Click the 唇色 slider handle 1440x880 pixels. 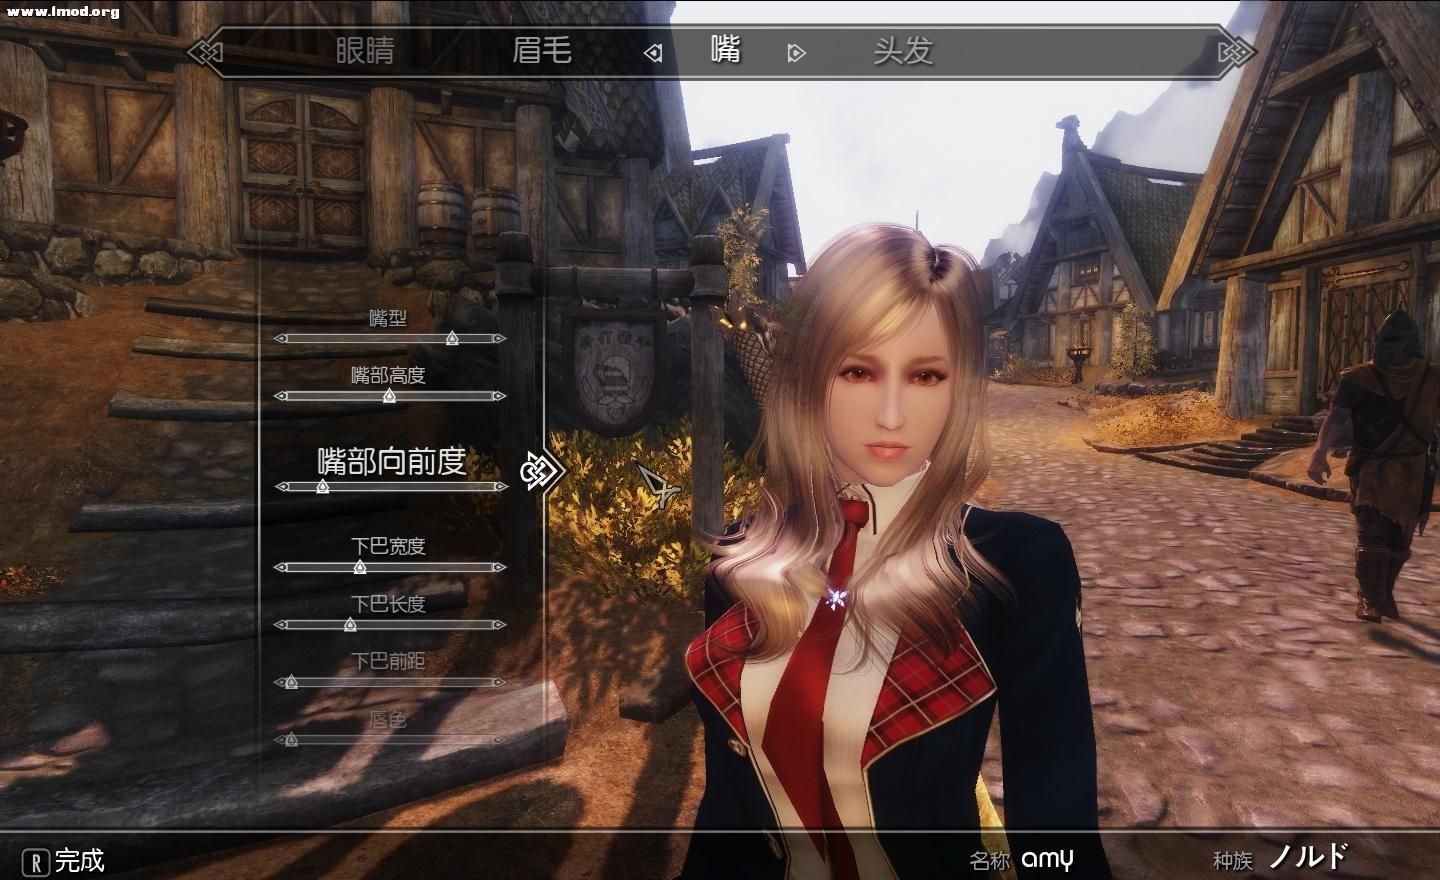pyautogui.click(x=291, y=741)
